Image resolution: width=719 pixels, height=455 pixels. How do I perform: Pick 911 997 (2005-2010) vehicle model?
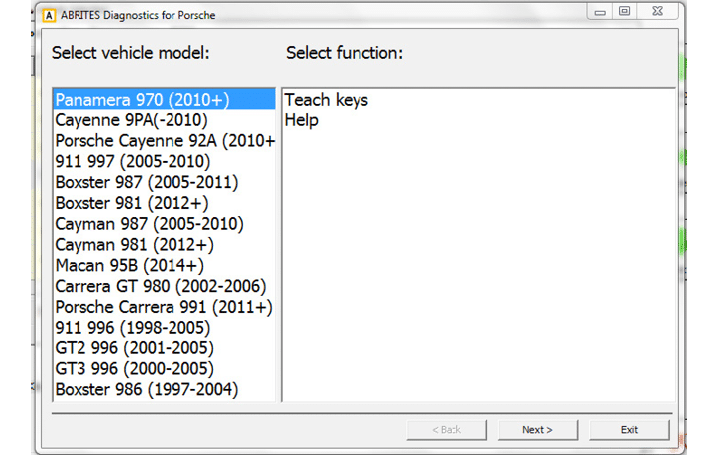133,161
